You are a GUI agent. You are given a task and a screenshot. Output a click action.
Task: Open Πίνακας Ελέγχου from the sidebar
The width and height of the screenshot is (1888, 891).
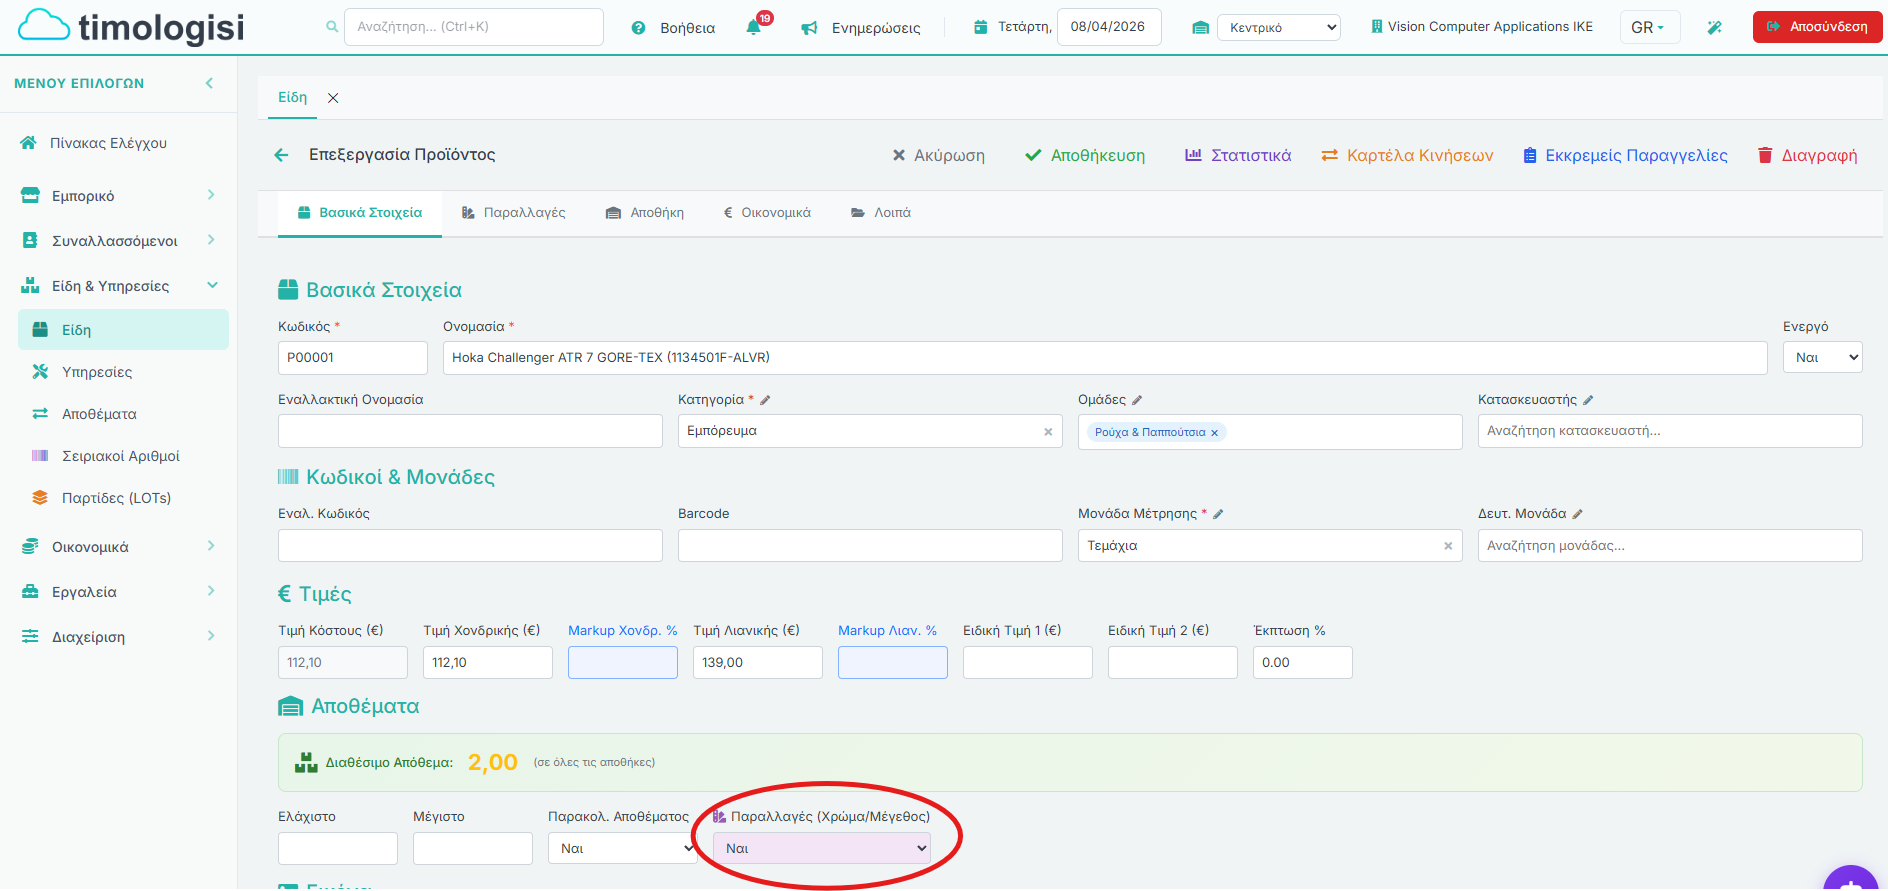108,143
